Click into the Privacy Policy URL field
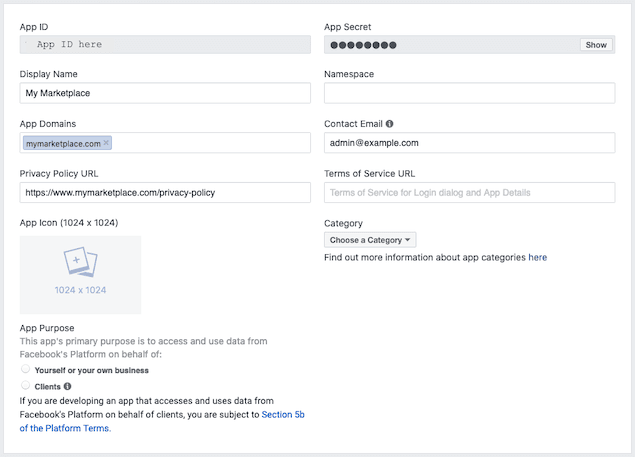This screenshot has height=457, width=635. coord(165,192)
